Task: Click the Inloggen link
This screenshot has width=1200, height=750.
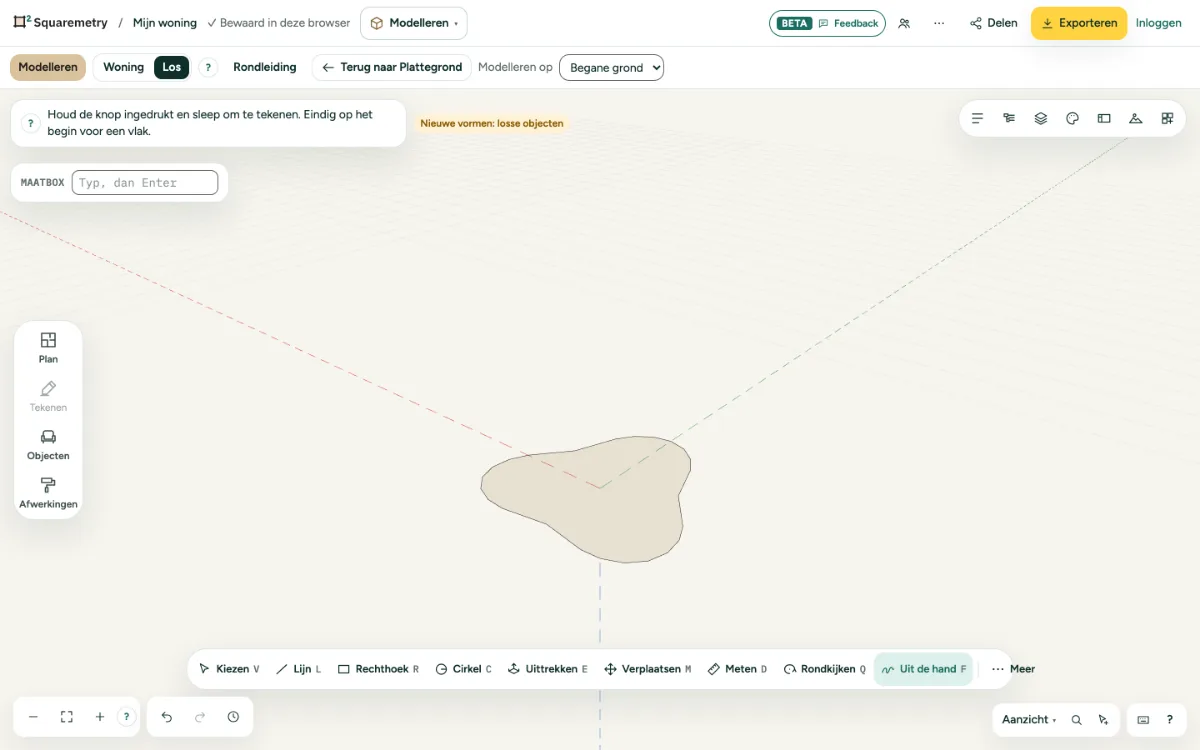Action: click(1159, 23)
